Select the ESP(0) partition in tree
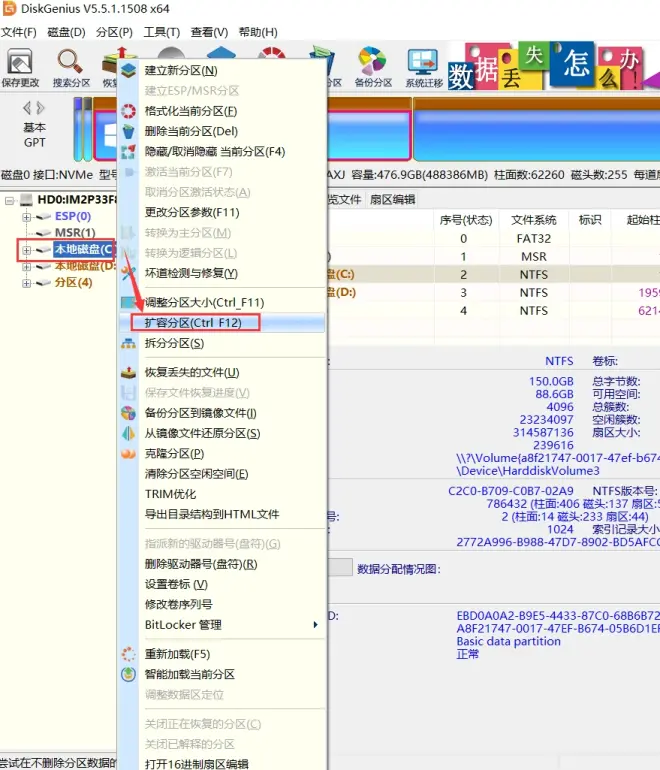660x770 pixels. [x=73, y=217]
